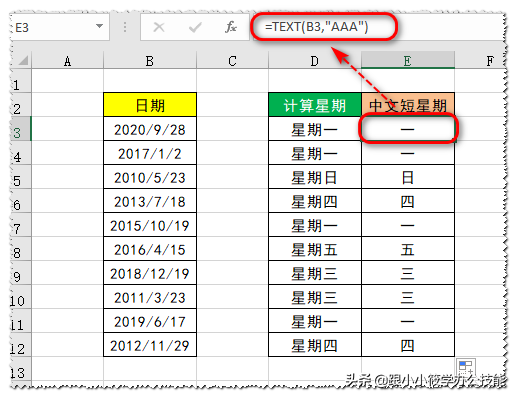Select row 10 header

(21, 297)
